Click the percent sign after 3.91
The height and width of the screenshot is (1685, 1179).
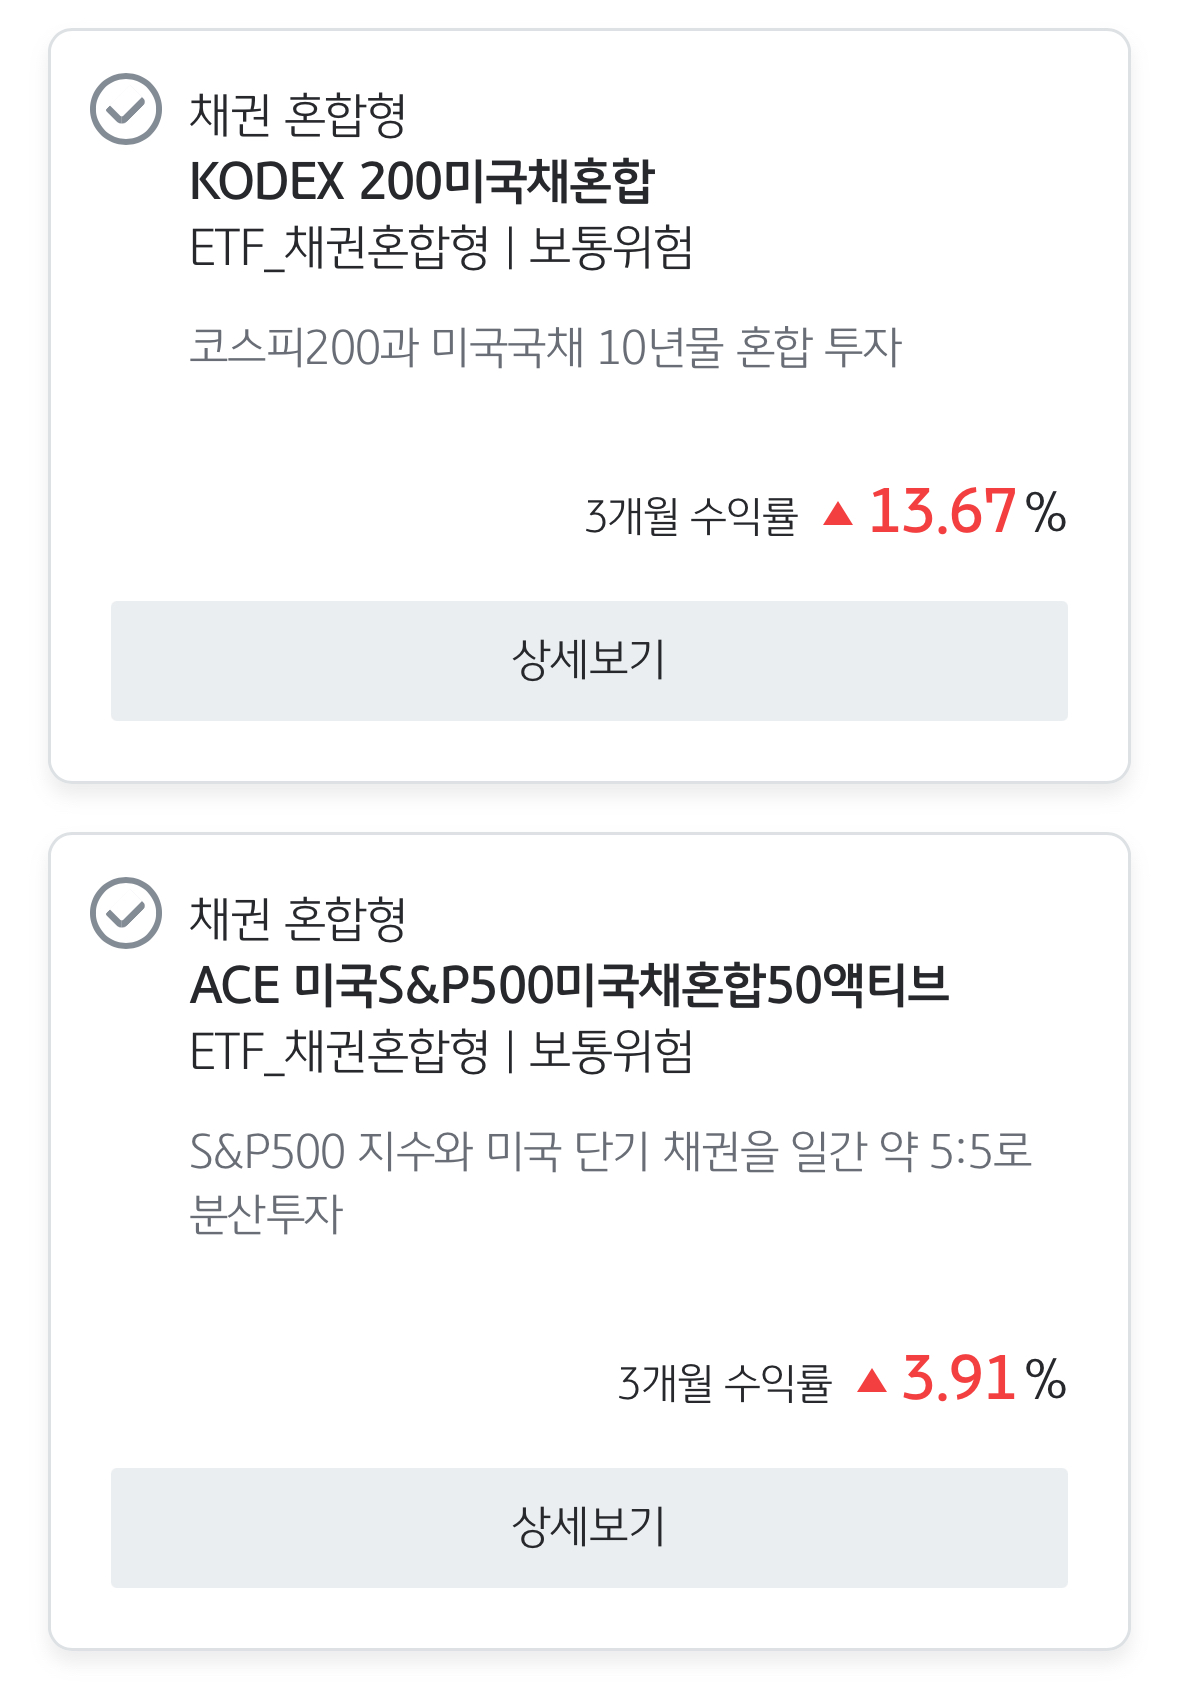[x=1046, y=1381]
